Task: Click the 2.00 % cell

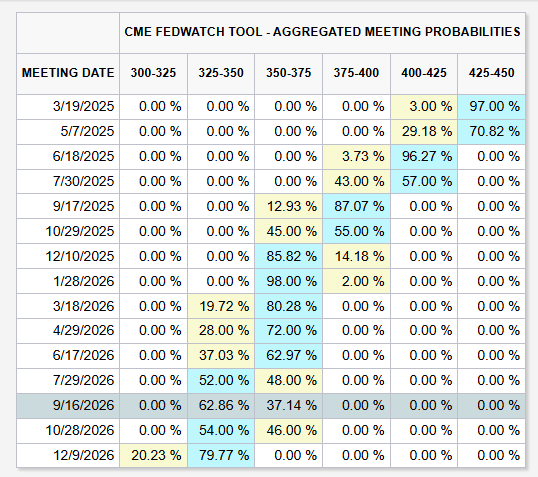Action: [x=356, y=281]
